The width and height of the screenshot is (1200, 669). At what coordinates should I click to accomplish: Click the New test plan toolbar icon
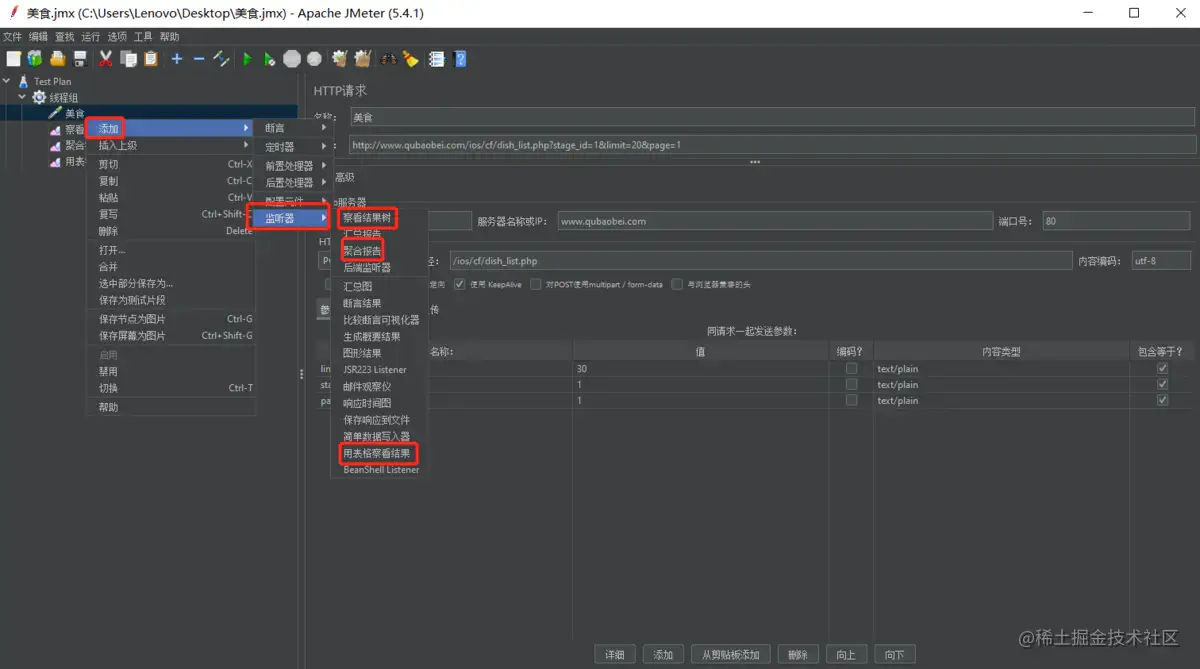13,59
